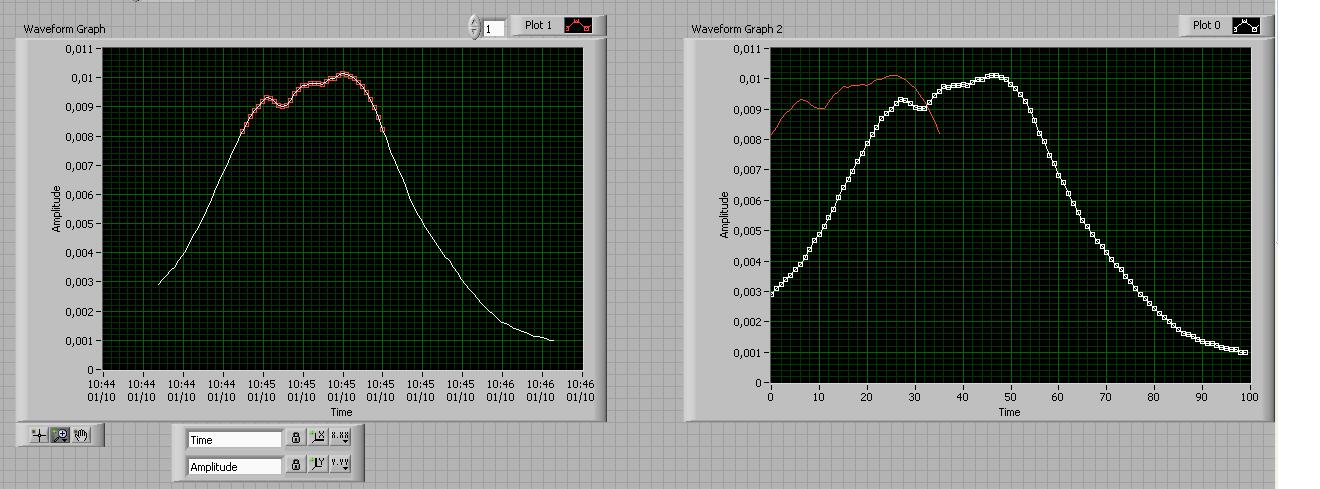This screenshot has width=1320, height=489.
Task: Click the 0,002 tick on Waveform Graph 2
Action: pyautogui.click(x=746, y=322)
